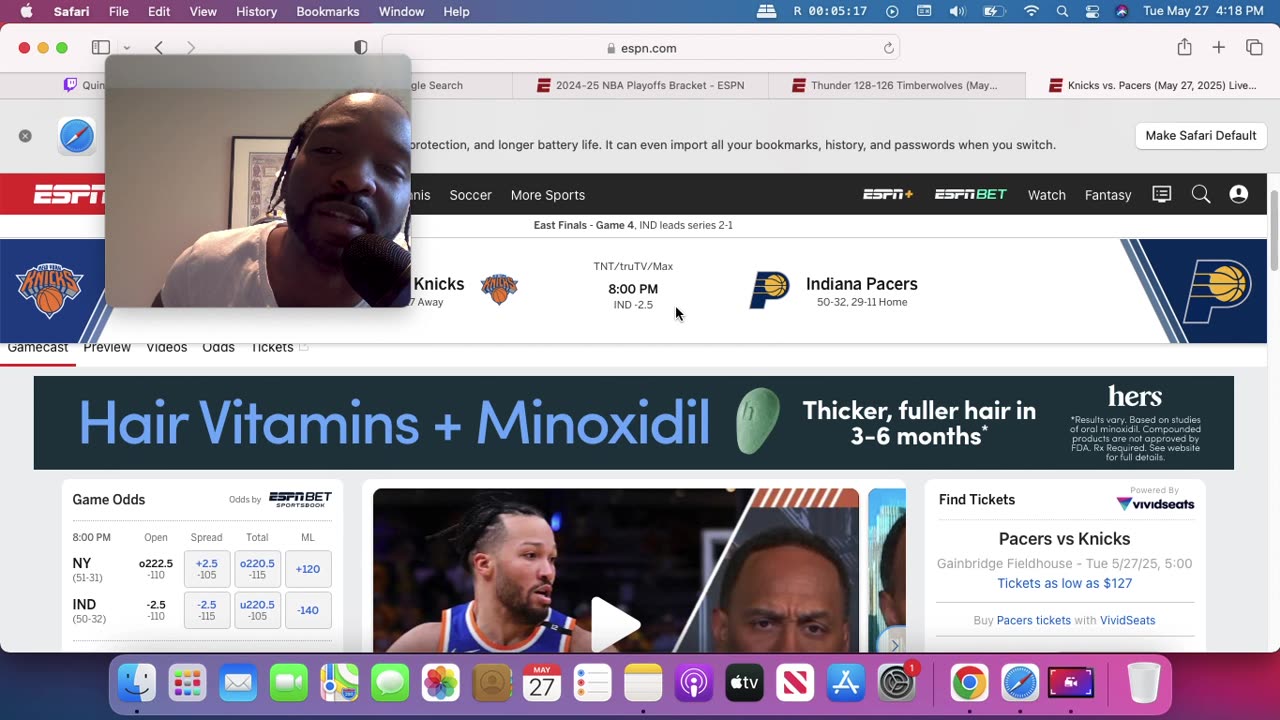Open the App Store from the Dock
The image size is (1280, 720).
846,683
